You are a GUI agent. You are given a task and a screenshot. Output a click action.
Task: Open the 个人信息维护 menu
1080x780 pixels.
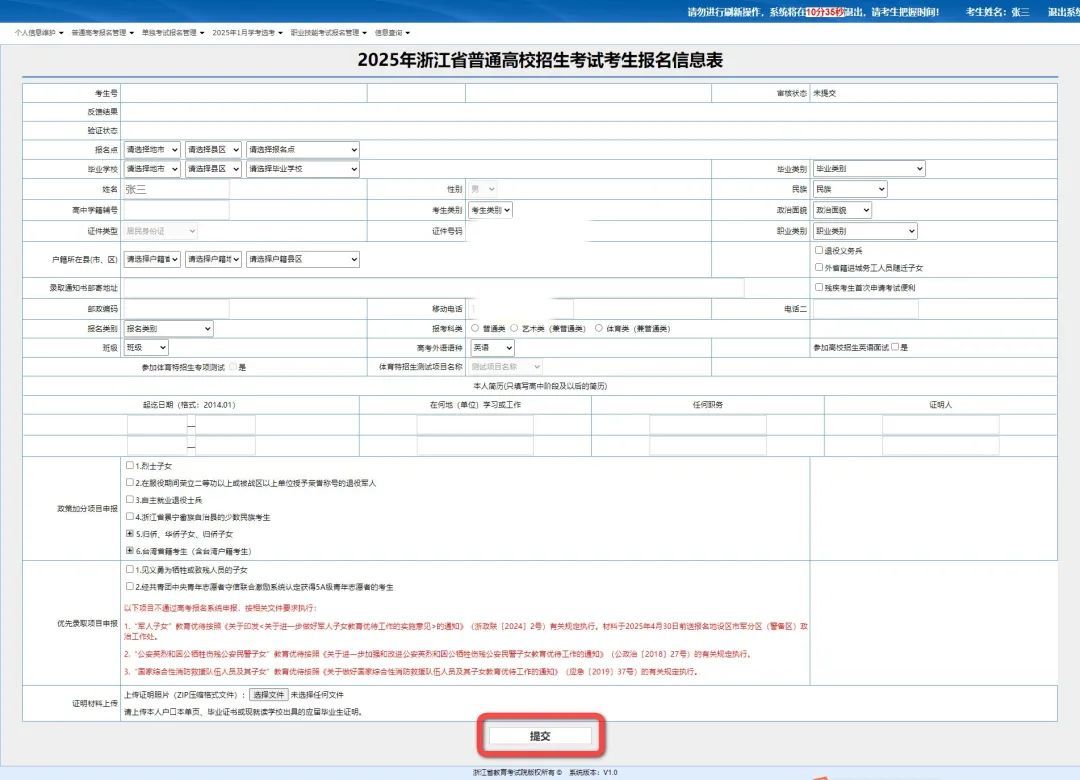[x=39, y=32]
